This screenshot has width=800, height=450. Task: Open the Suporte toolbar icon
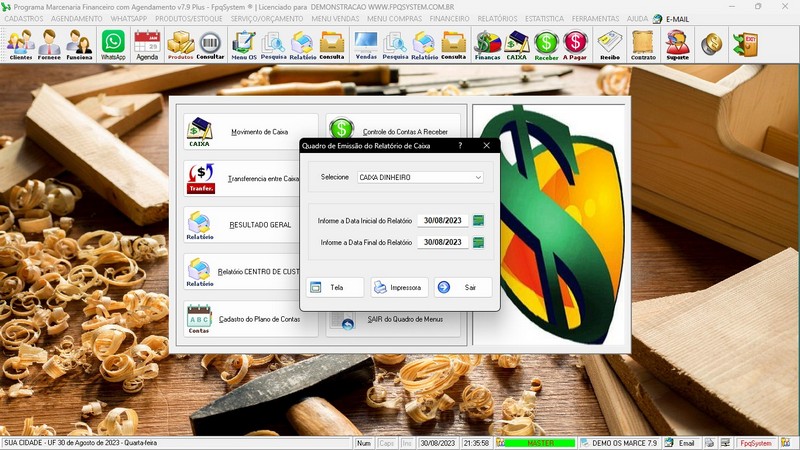pyautogui.click(x=678, y=44)
